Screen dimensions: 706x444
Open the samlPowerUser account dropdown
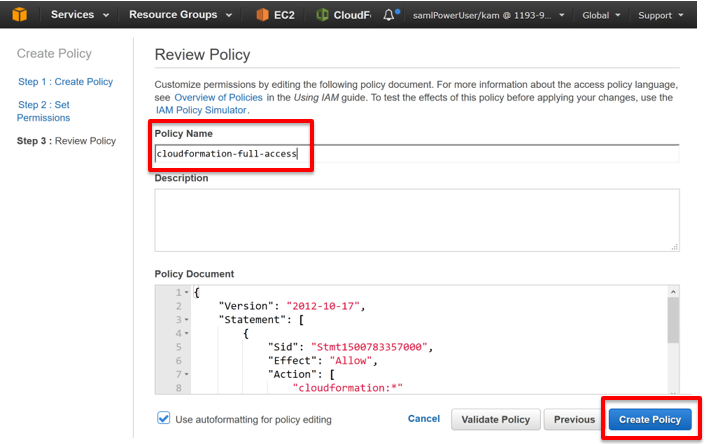tap(489, 15)
